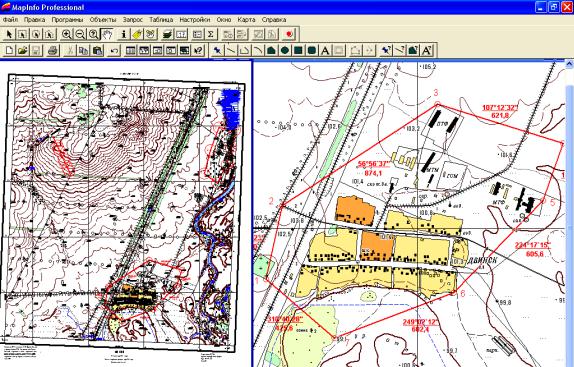Paste using the clipboard icon
The height and width of the screenshot is (367, 574).
97,50
